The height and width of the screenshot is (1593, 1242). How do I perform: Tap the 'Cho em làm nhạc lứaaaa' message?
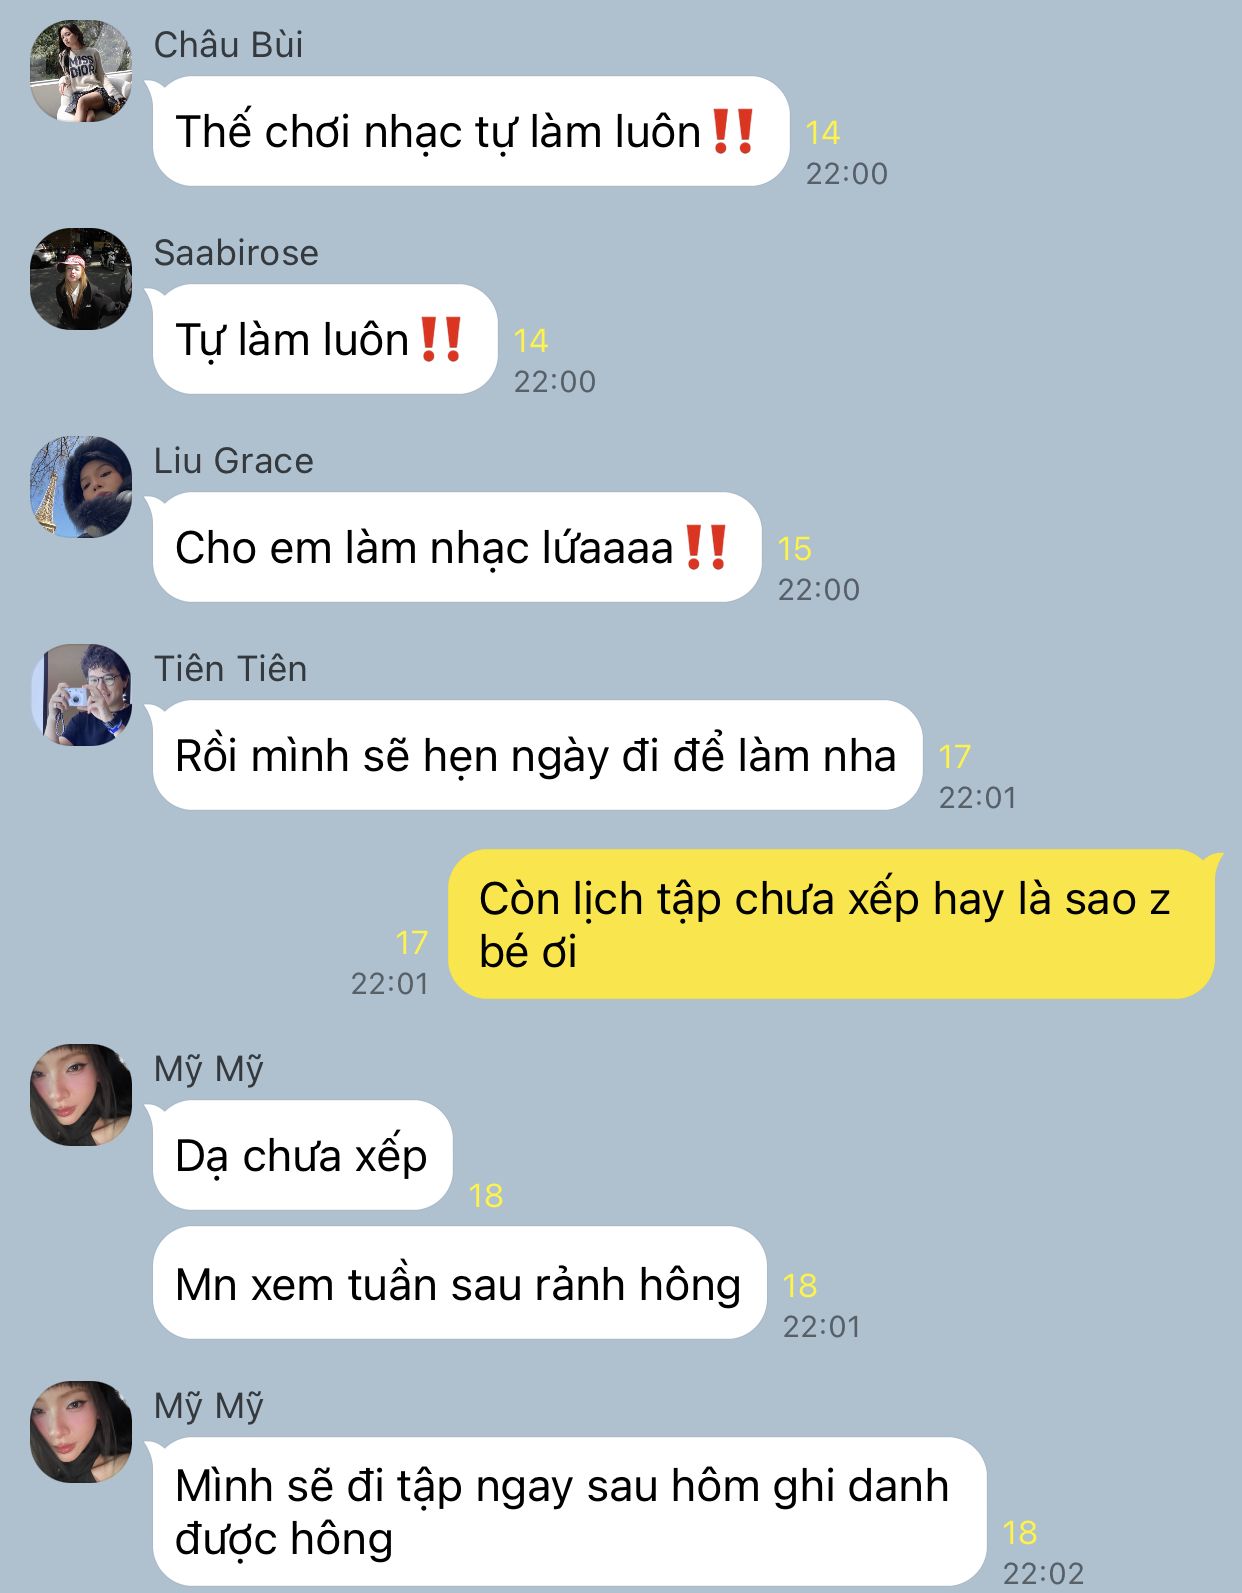(456, 547)
